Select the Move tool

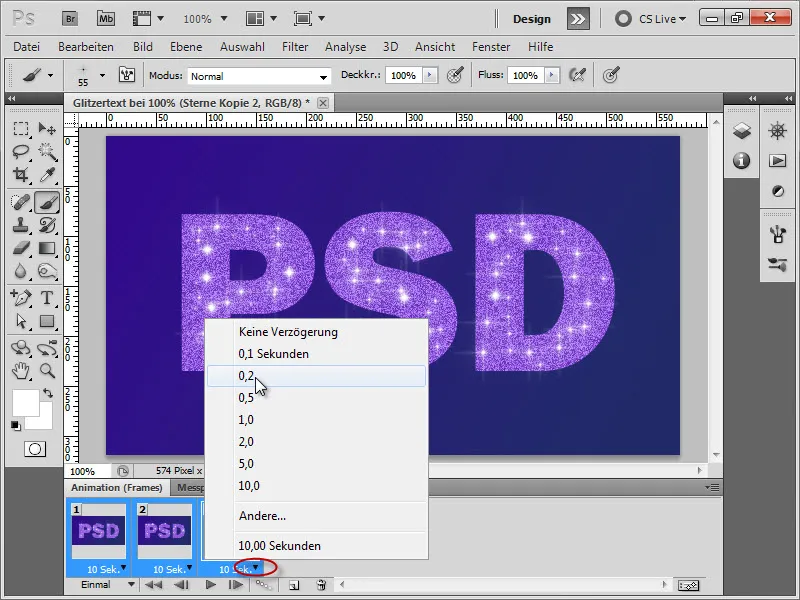coord(47,129)
